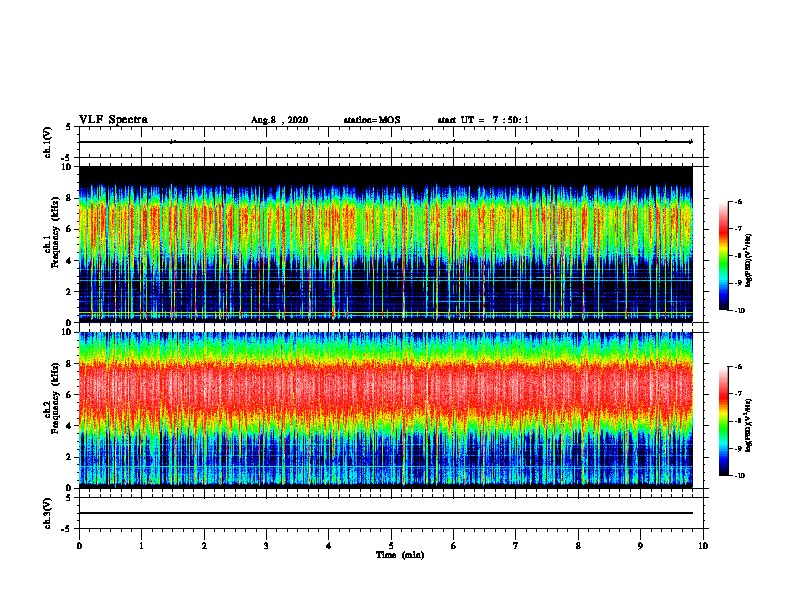Click the "ch.1 Frequency (kHz)" axis label

(52, 232)
